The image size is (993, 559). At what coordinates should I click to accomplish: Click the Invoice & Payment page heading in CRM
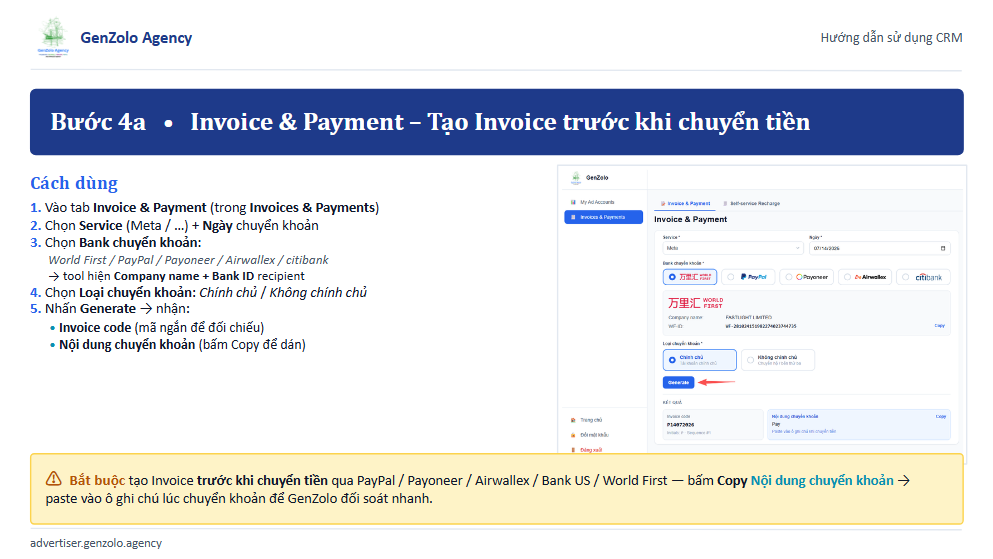pyautogui.click(x=690, y=219)
